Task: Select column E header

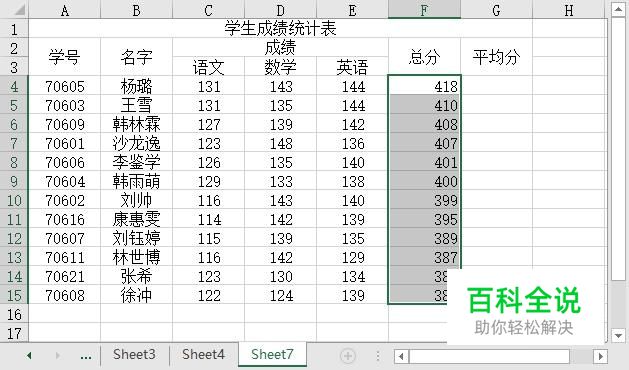Action: [352, 10]
